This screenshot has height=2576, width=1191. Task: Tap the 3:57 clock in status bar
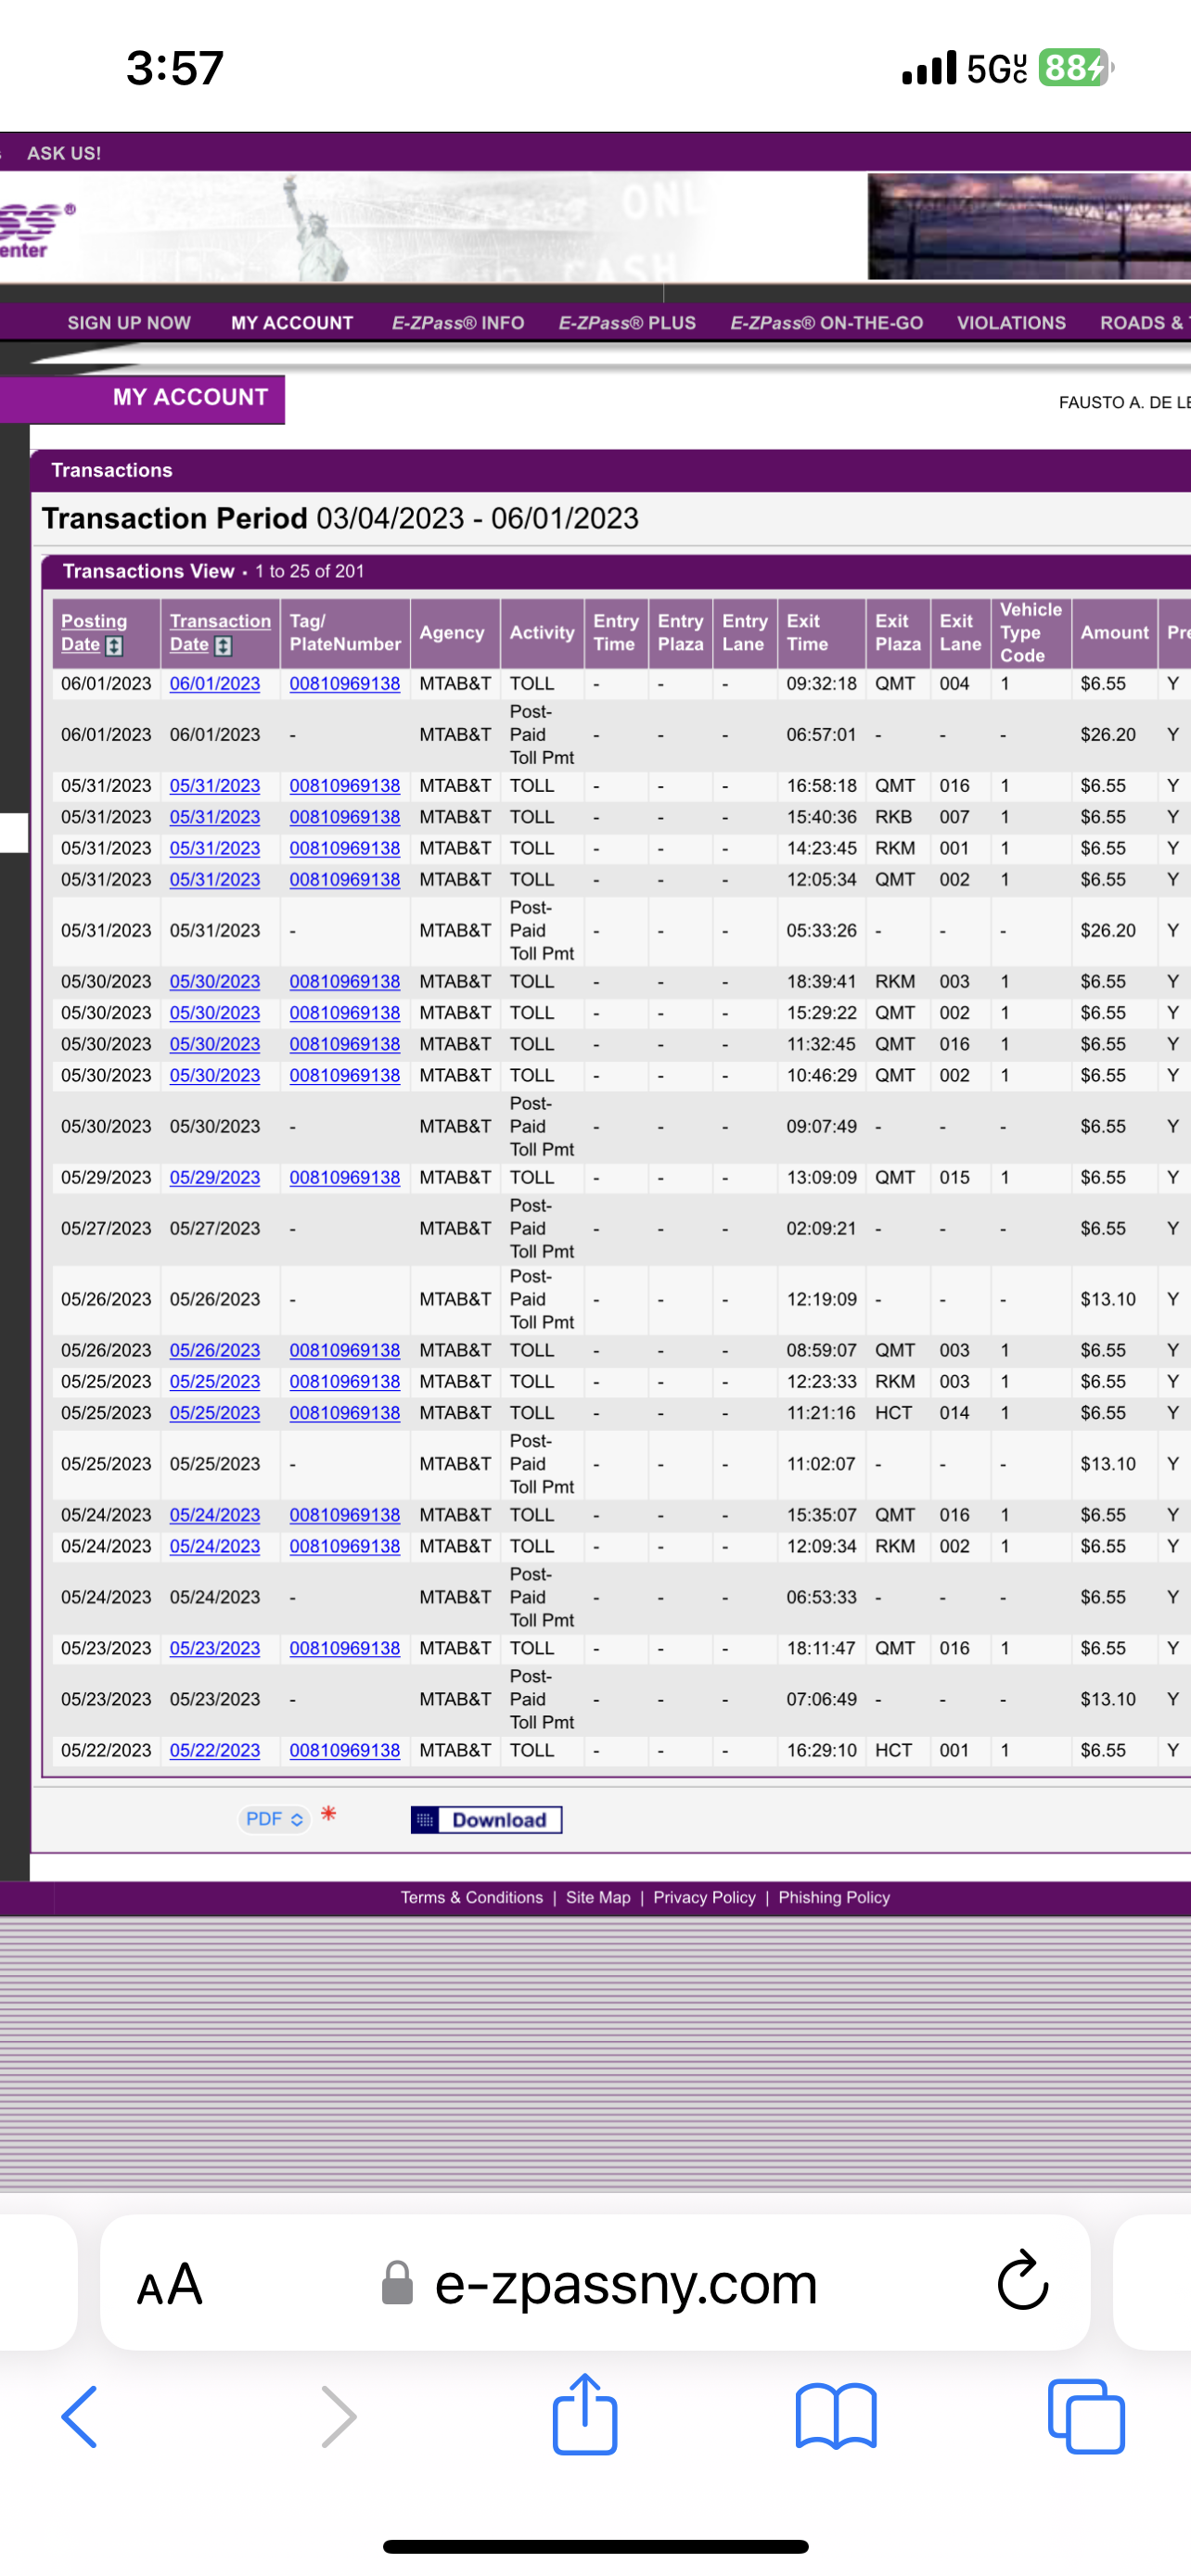pos(175,68)
